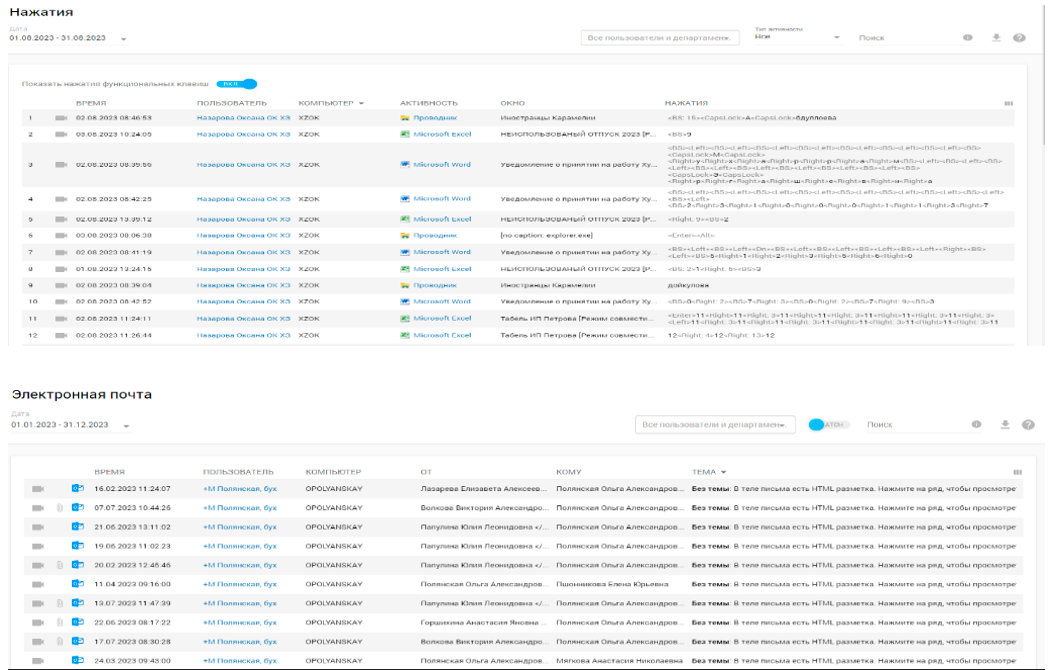Open video for keystroke row 02.08.2023 08:46:53

[61, 118]
